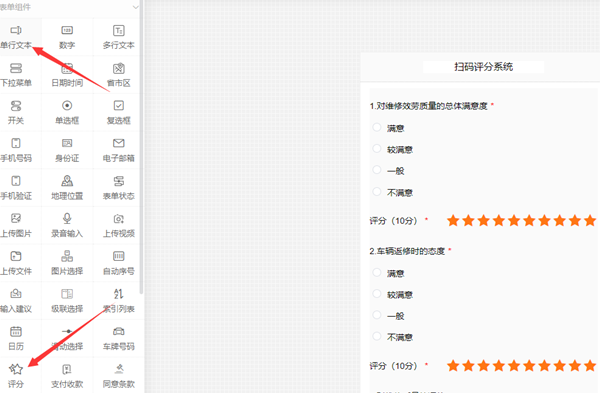Click the first star of question 1 rating
600x393 pixels.
pos(453,220)
